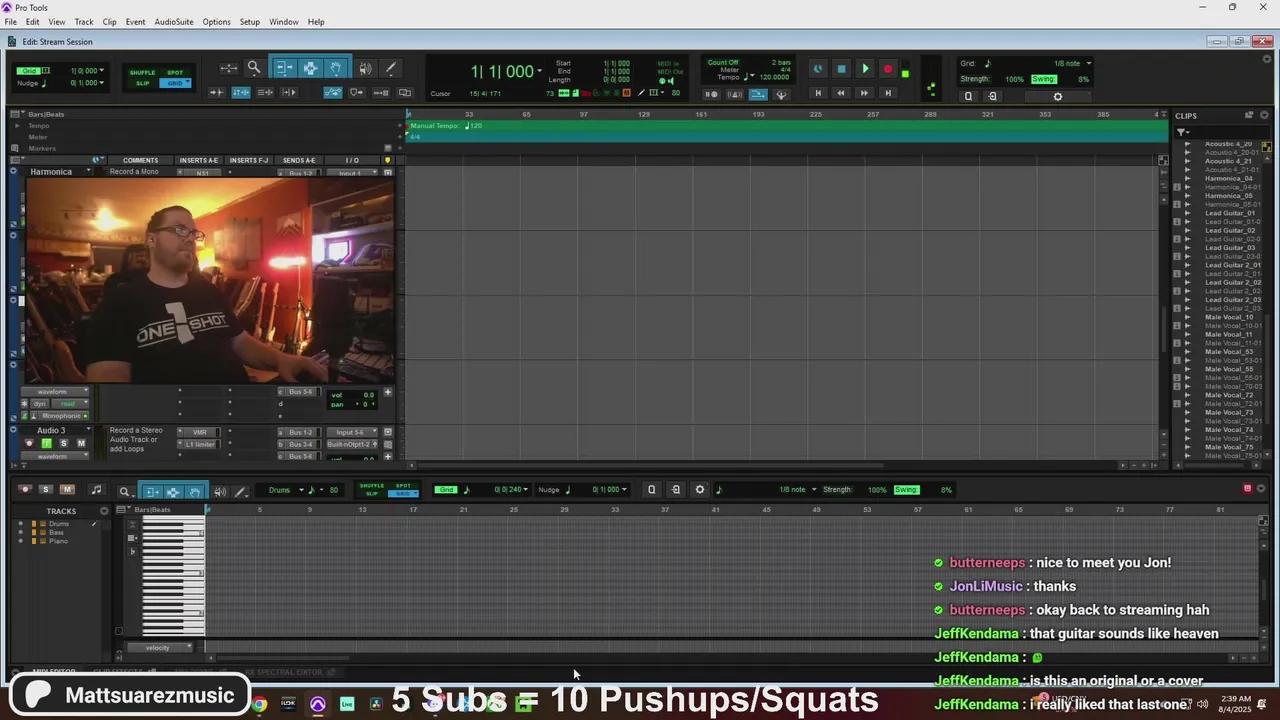Open the File menu
Viewport: 1280px width, 720px height.
pyautogui.click(x=10, y=22)
